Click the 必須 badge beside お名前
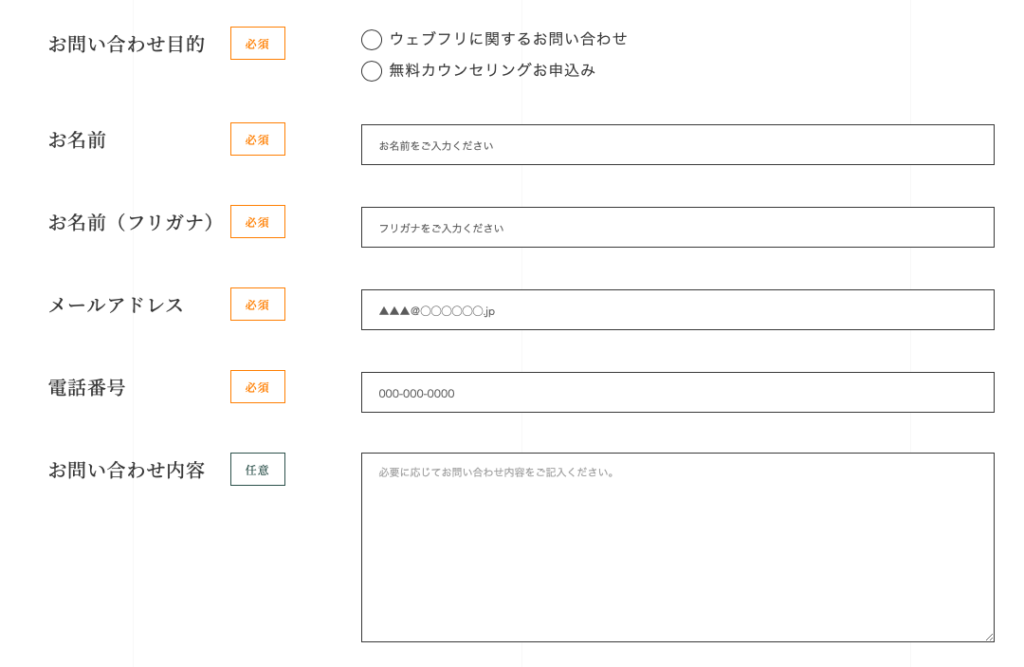Viewport: 1024px width, 667px height. coord(257,139)
